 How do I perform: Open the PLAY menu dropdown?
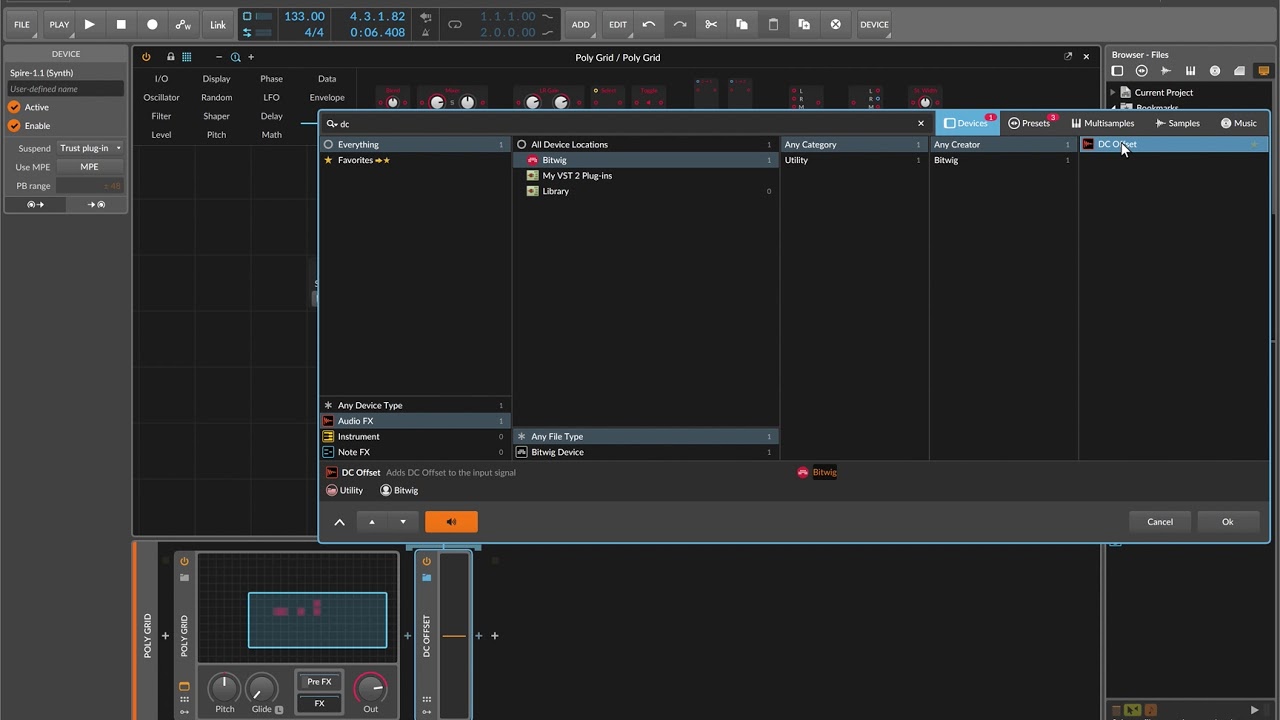pos(59,24)
